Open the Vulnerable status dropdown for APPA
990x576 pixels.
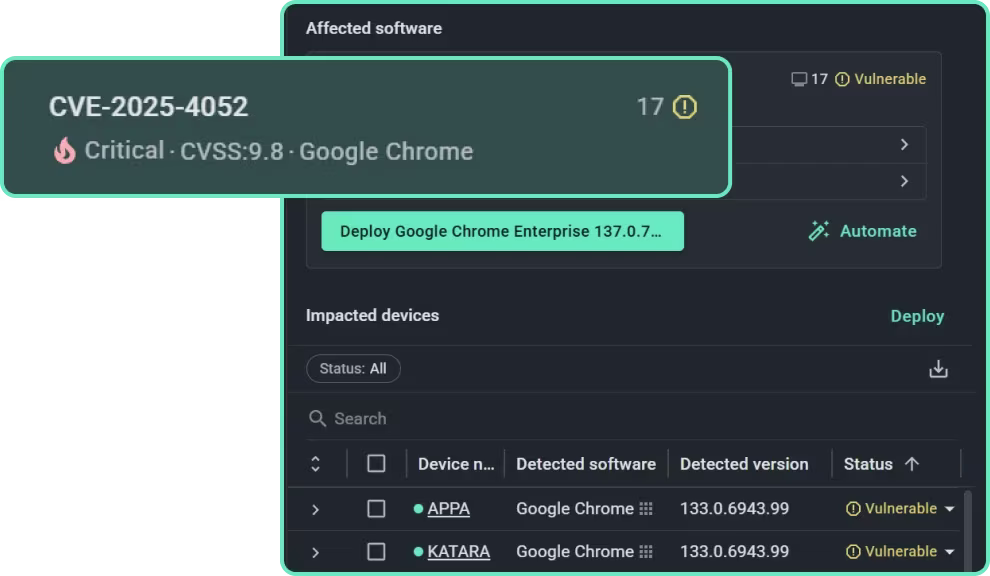point(949,509)
